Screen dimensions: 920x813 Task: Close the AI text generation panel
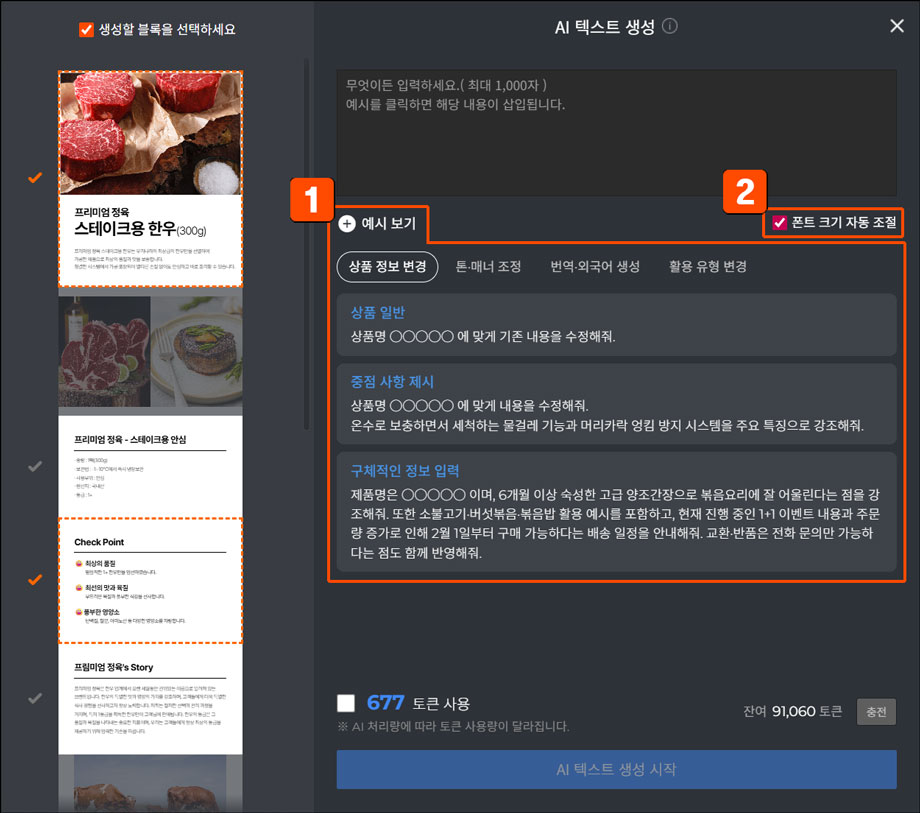tap(896, 26)
